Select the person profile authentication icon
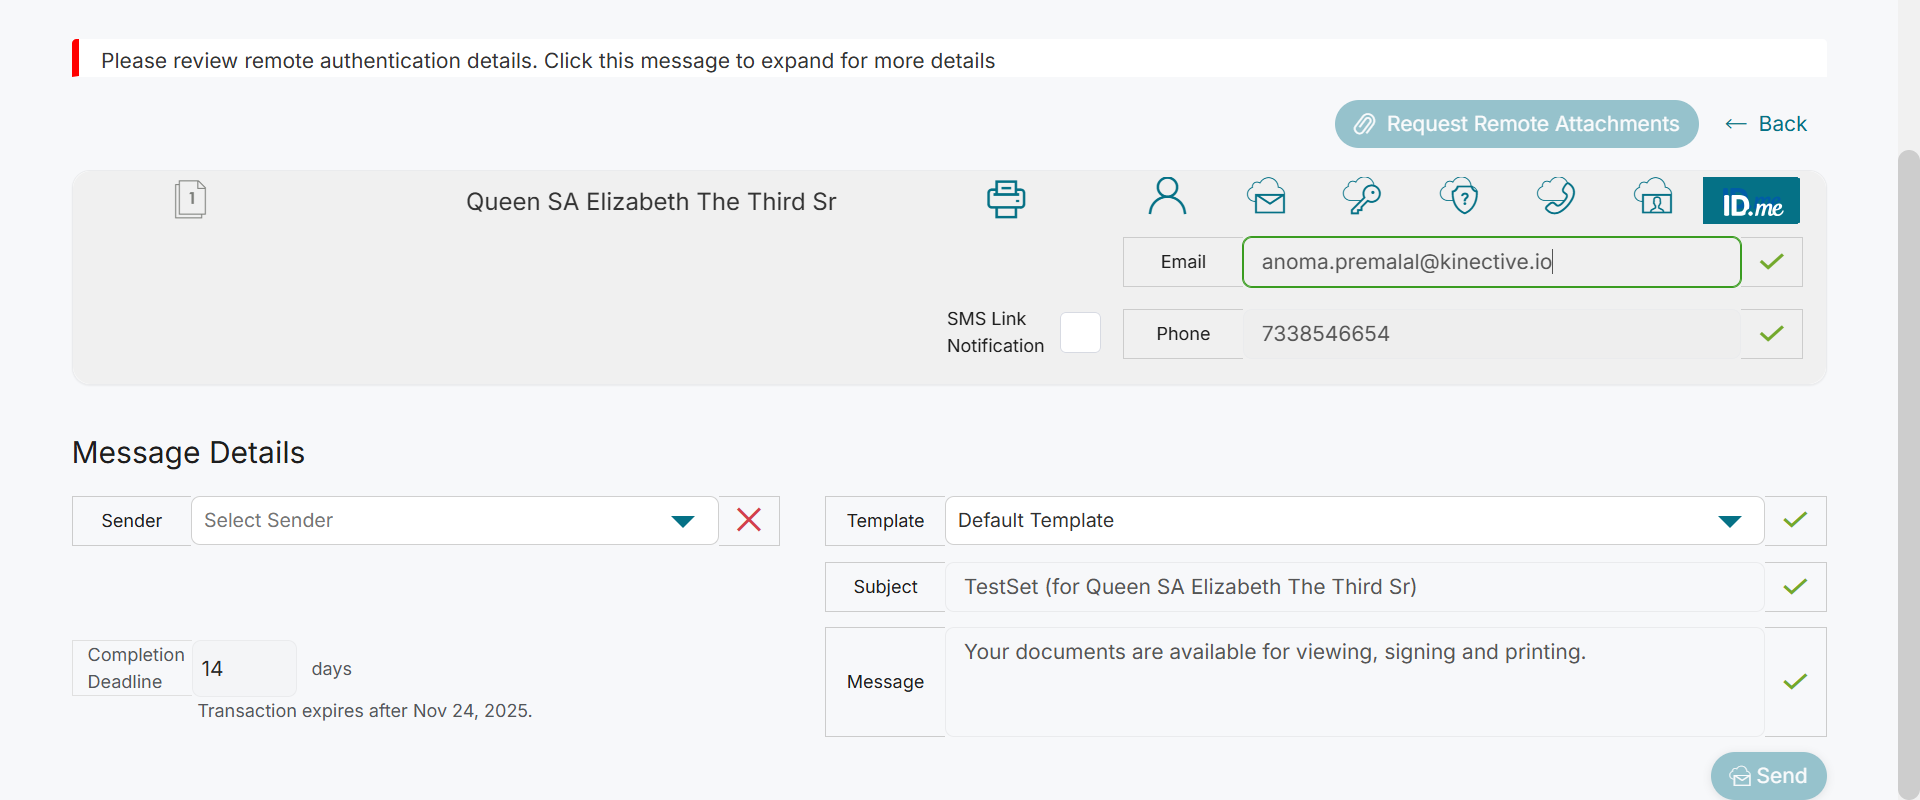The width and height of the screenshot is (1920, 800). pyautogui.click(x=1167, y=197)
